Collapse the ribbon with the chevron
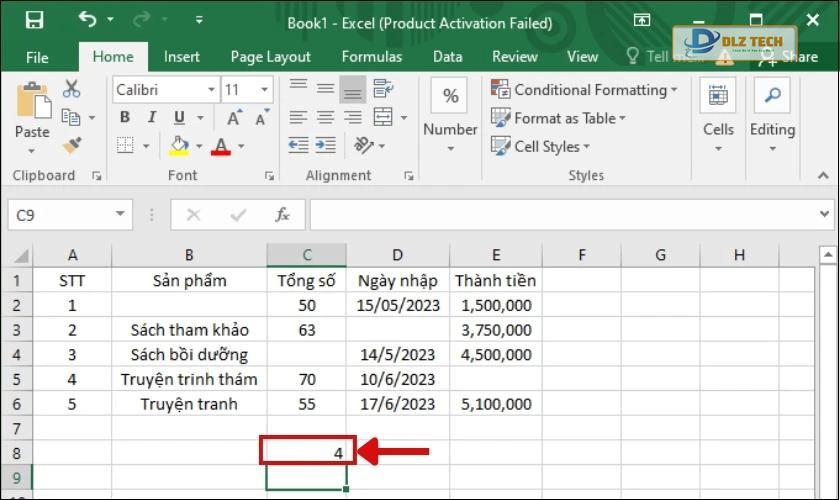The width and height of the screenshot is (840, 500). [823, 175]
